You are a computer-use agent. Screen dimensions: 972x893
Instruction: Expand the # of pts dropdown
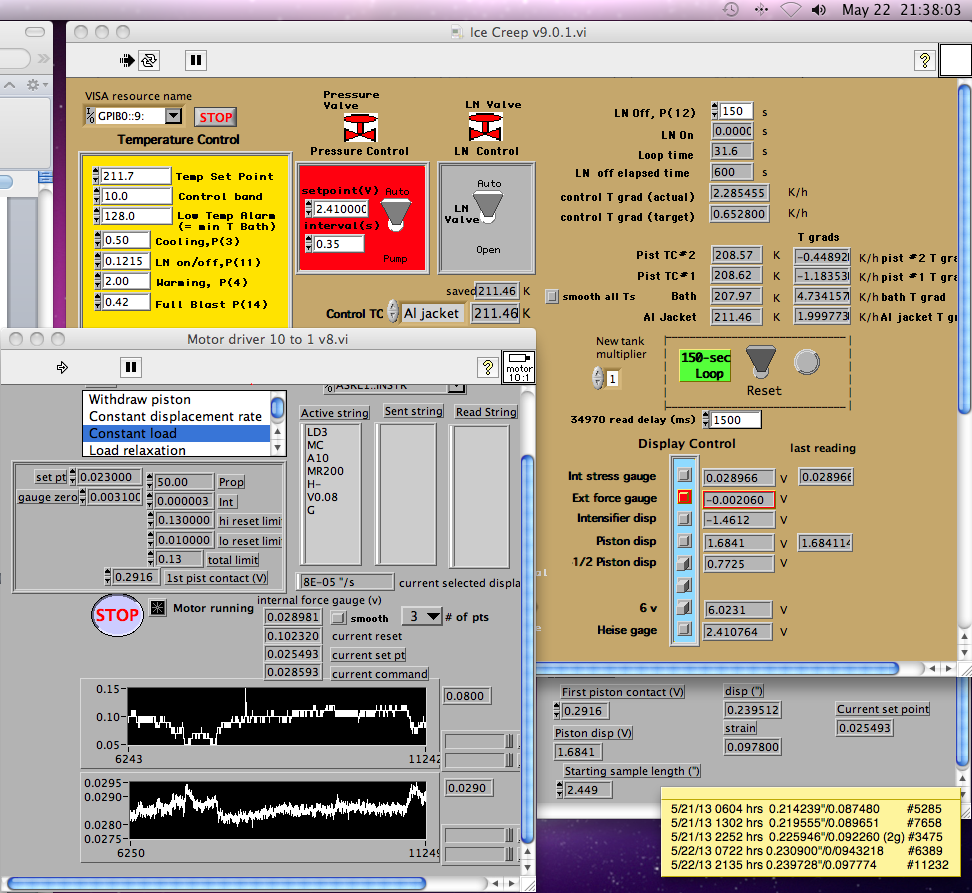(421, 616)
